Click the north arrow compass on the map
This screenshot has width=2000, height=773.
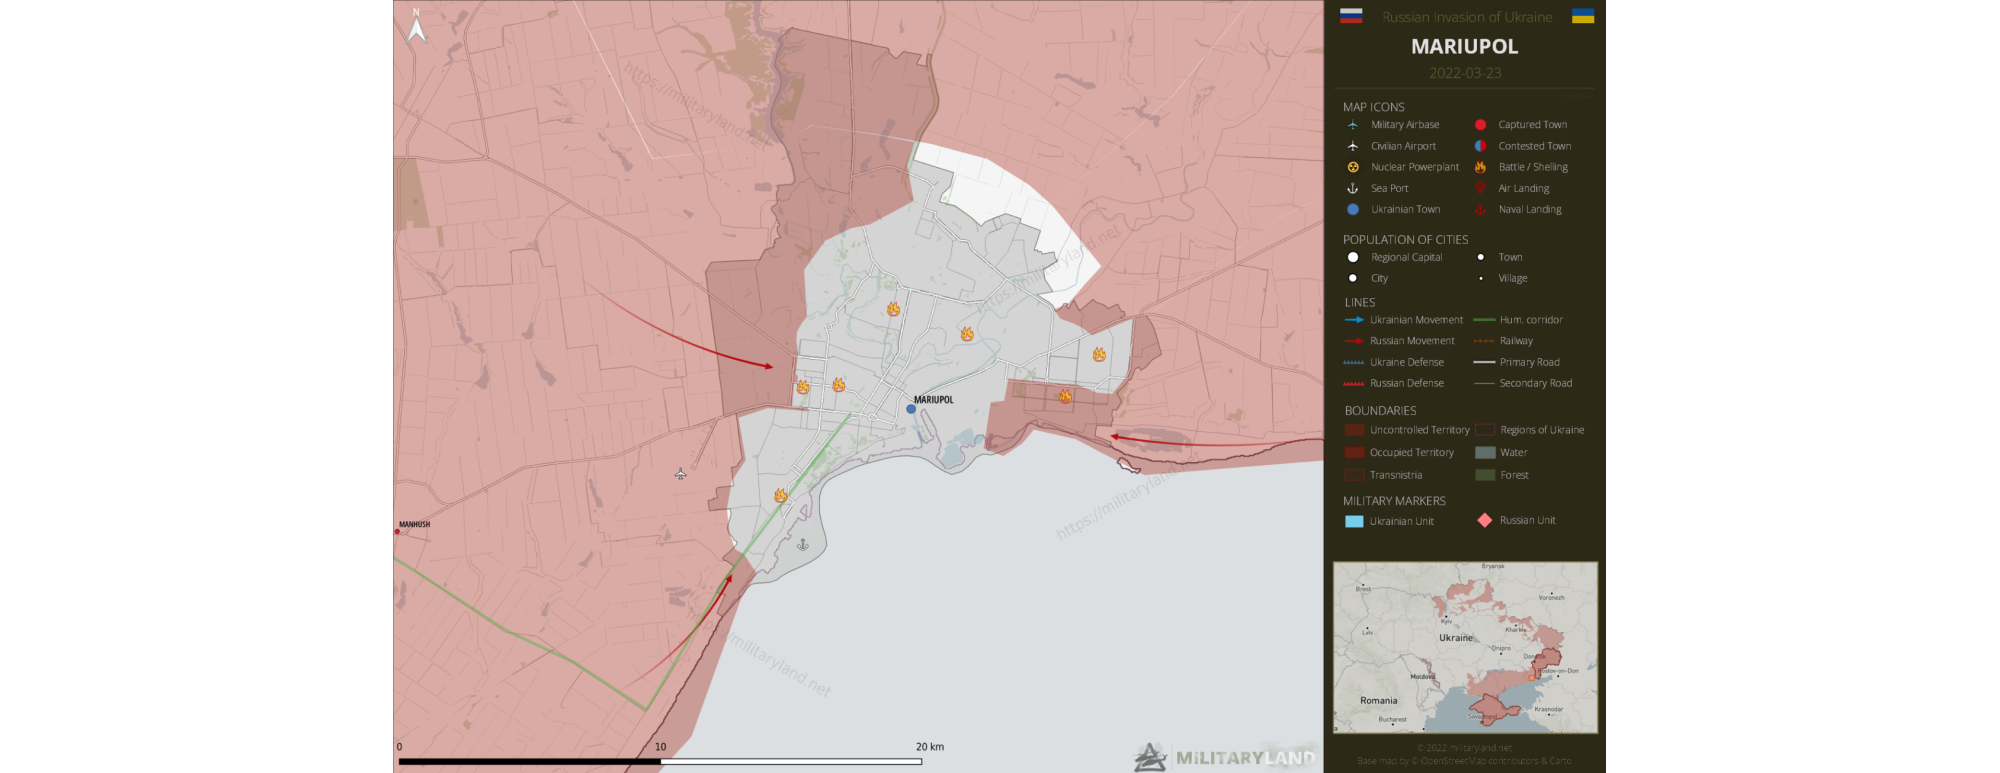pyautogui.click(x=417, y=27)
